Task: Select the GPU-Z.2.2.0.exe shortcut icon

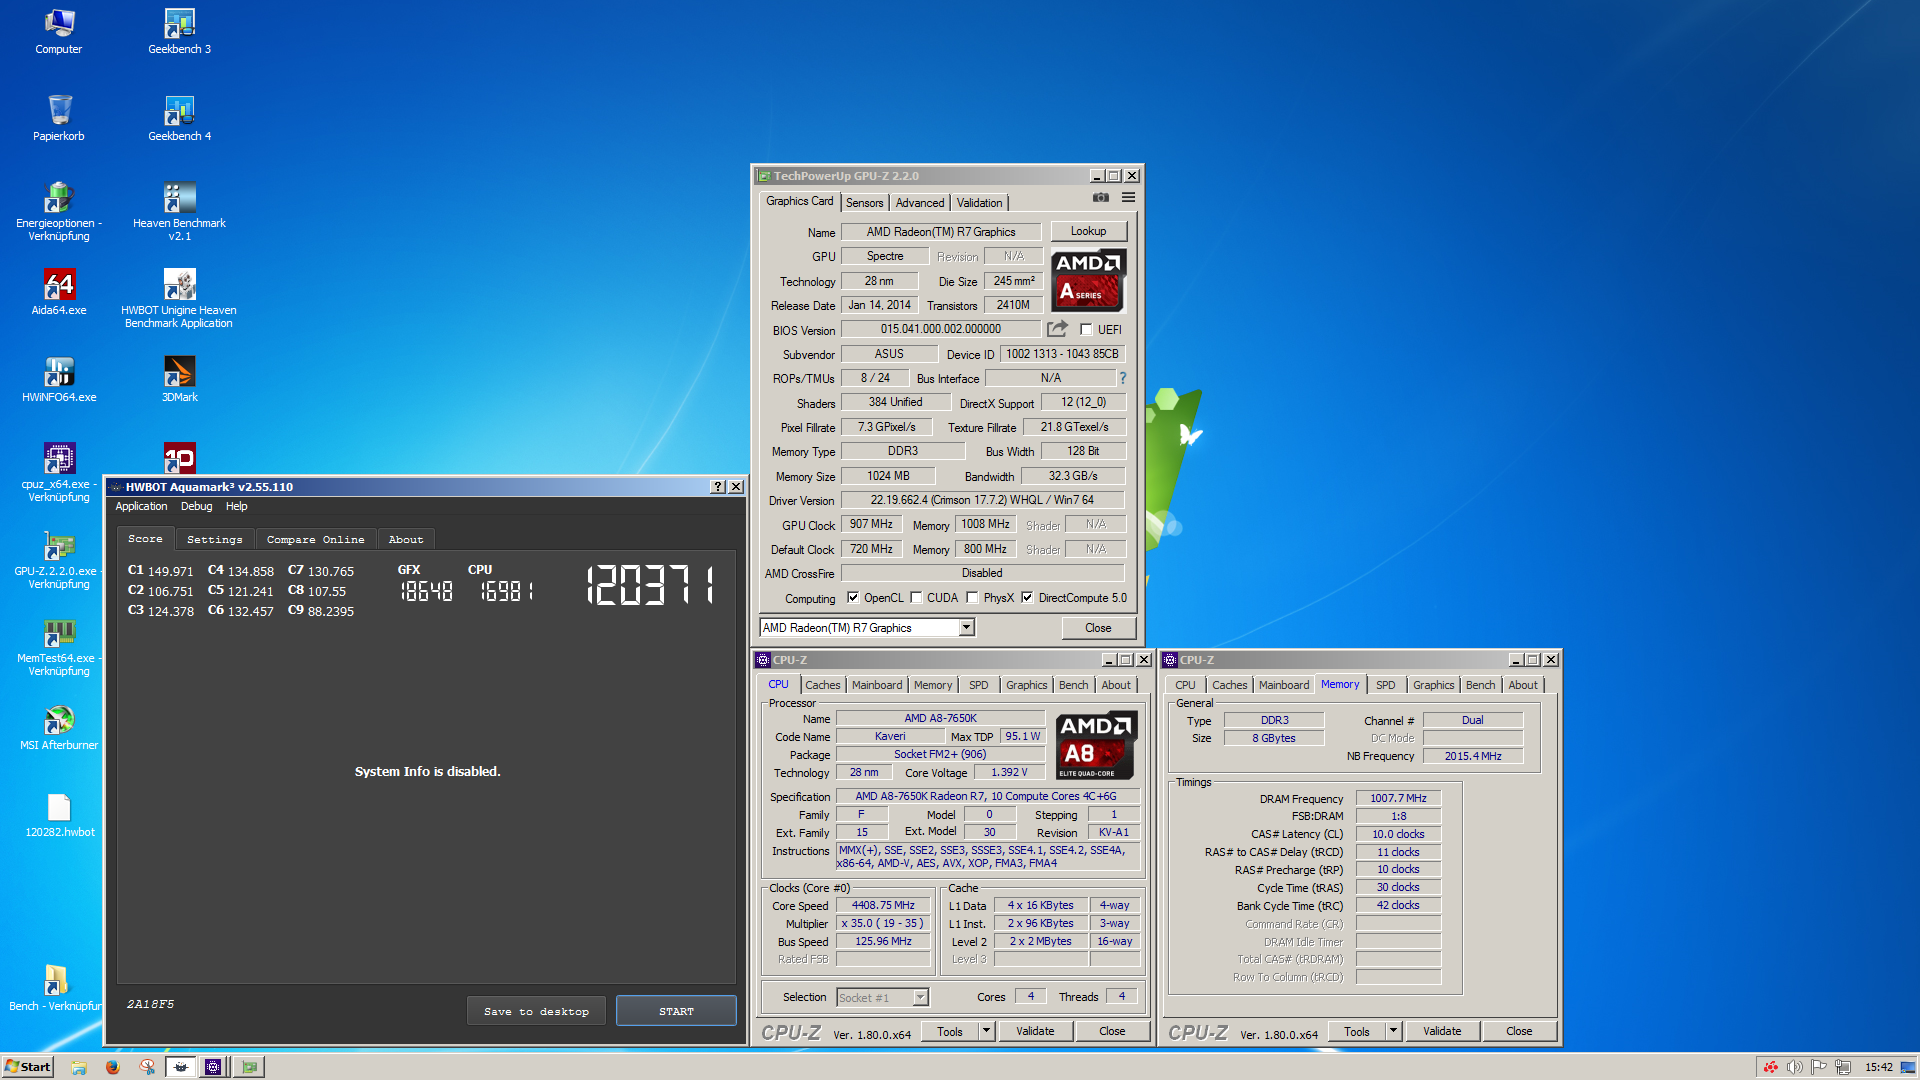Action: [x=59, y=559]
